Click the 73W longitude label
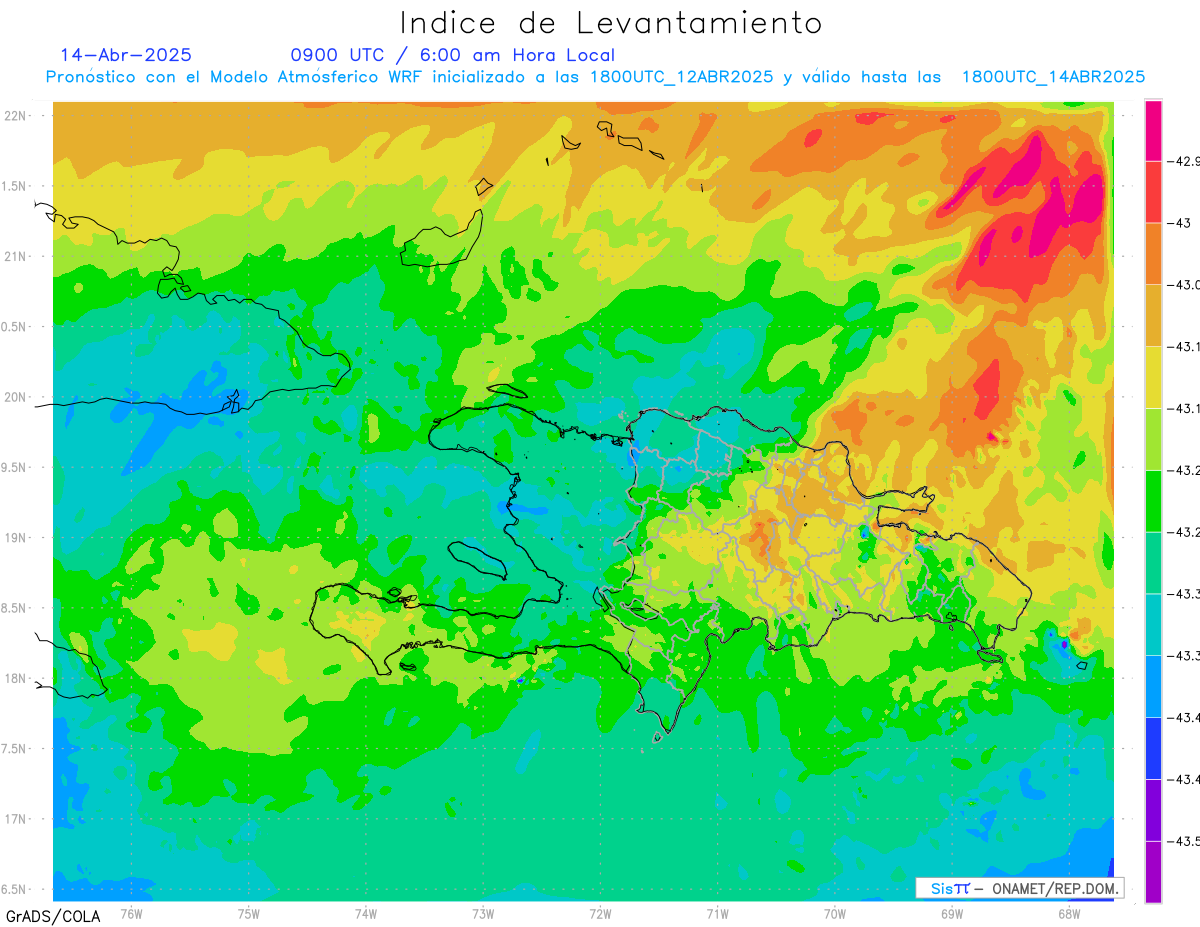Image resolution: width=1200 pixels, height=927 pixels. tap(483, 914)
